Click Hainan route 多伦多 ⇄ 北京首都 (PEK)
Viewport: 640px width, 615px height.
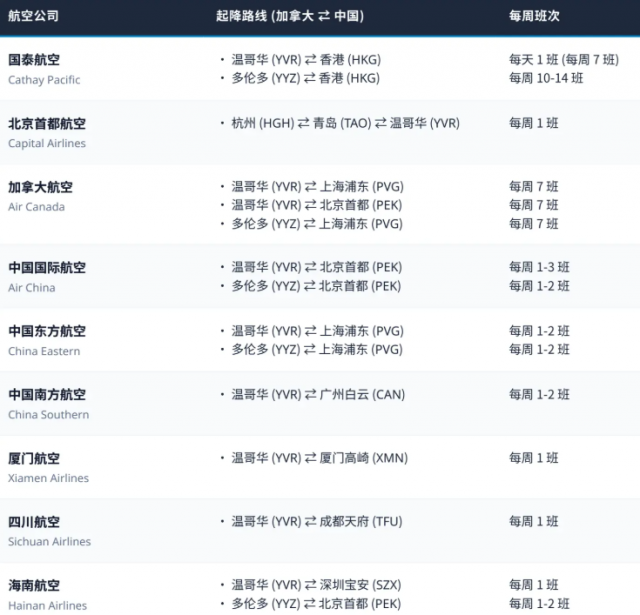316,604
